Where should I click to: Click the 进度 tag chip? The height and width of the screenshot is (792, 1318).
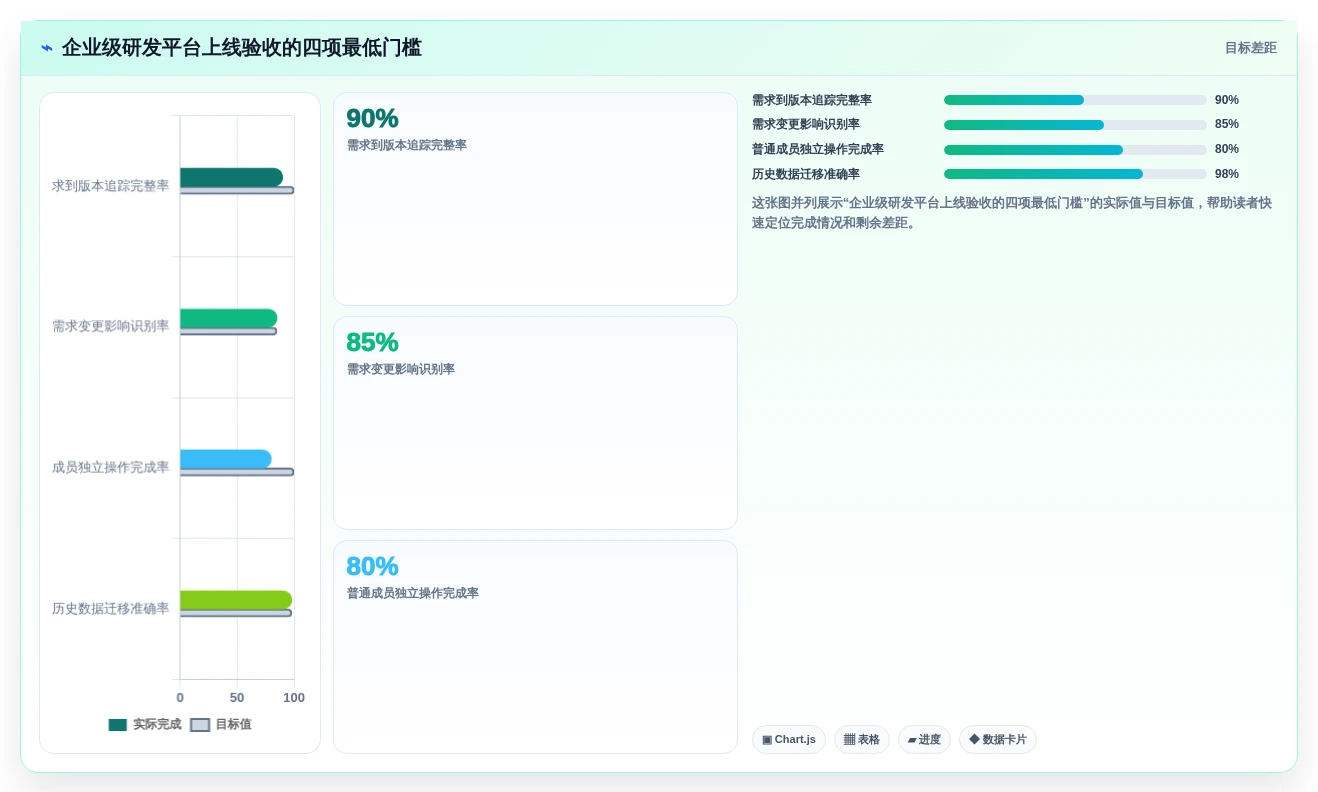pos(924,740)
